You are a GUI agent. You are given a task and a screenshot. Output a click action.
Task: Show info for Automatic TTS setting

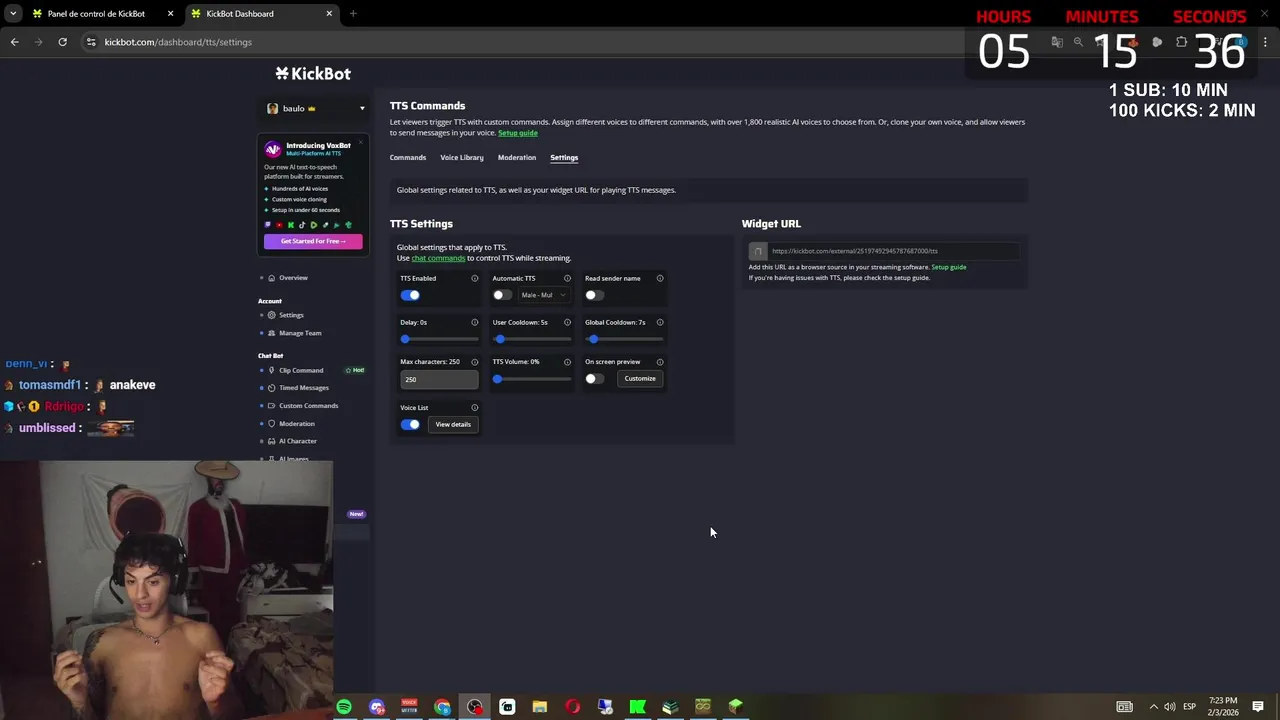click(x=567, y=278)
